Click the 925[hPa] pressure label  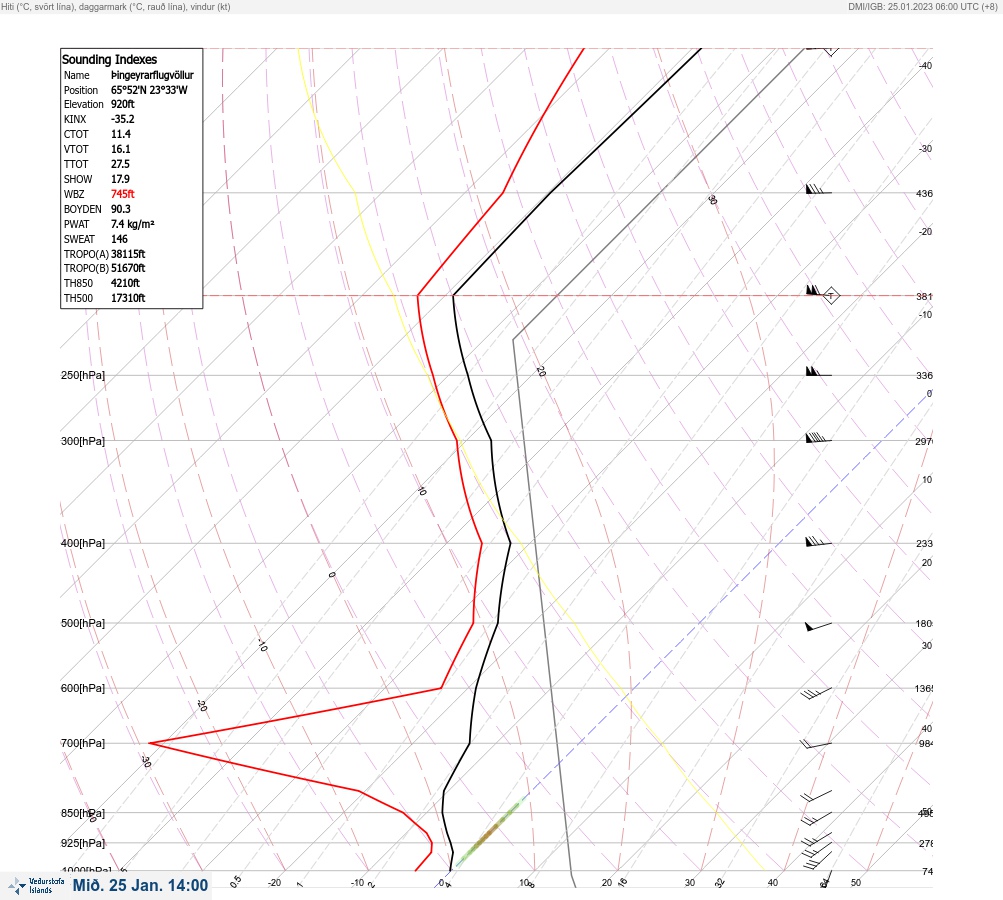[x=83, y=843]
